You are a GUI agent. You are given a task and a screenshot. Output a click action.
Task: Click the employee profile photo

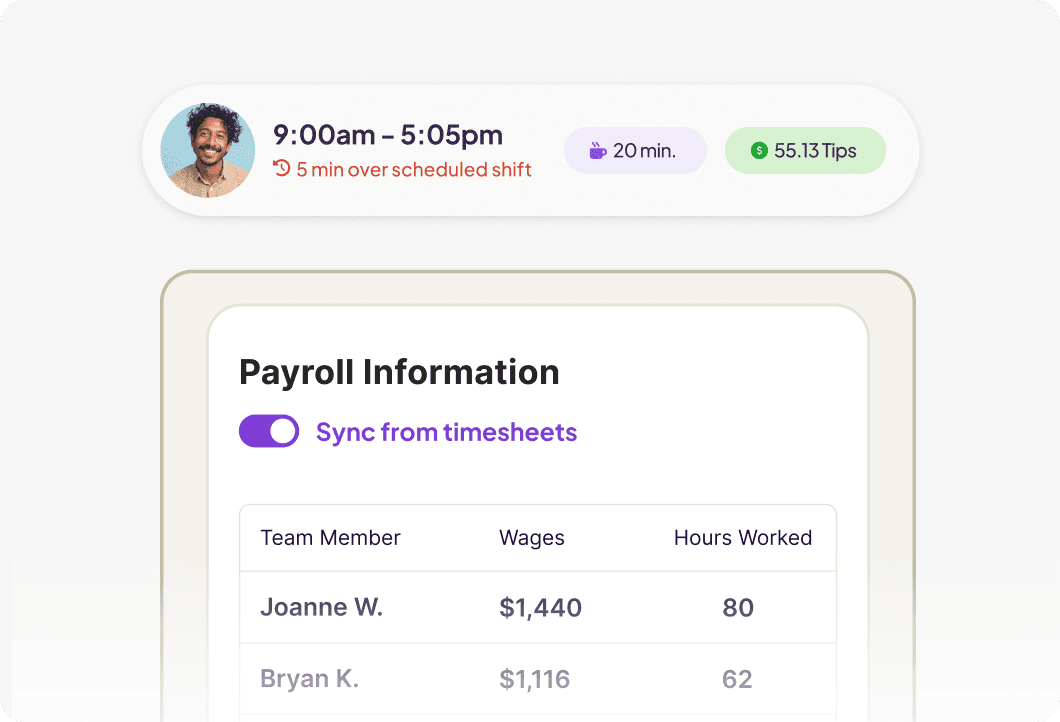pos(208,150)
